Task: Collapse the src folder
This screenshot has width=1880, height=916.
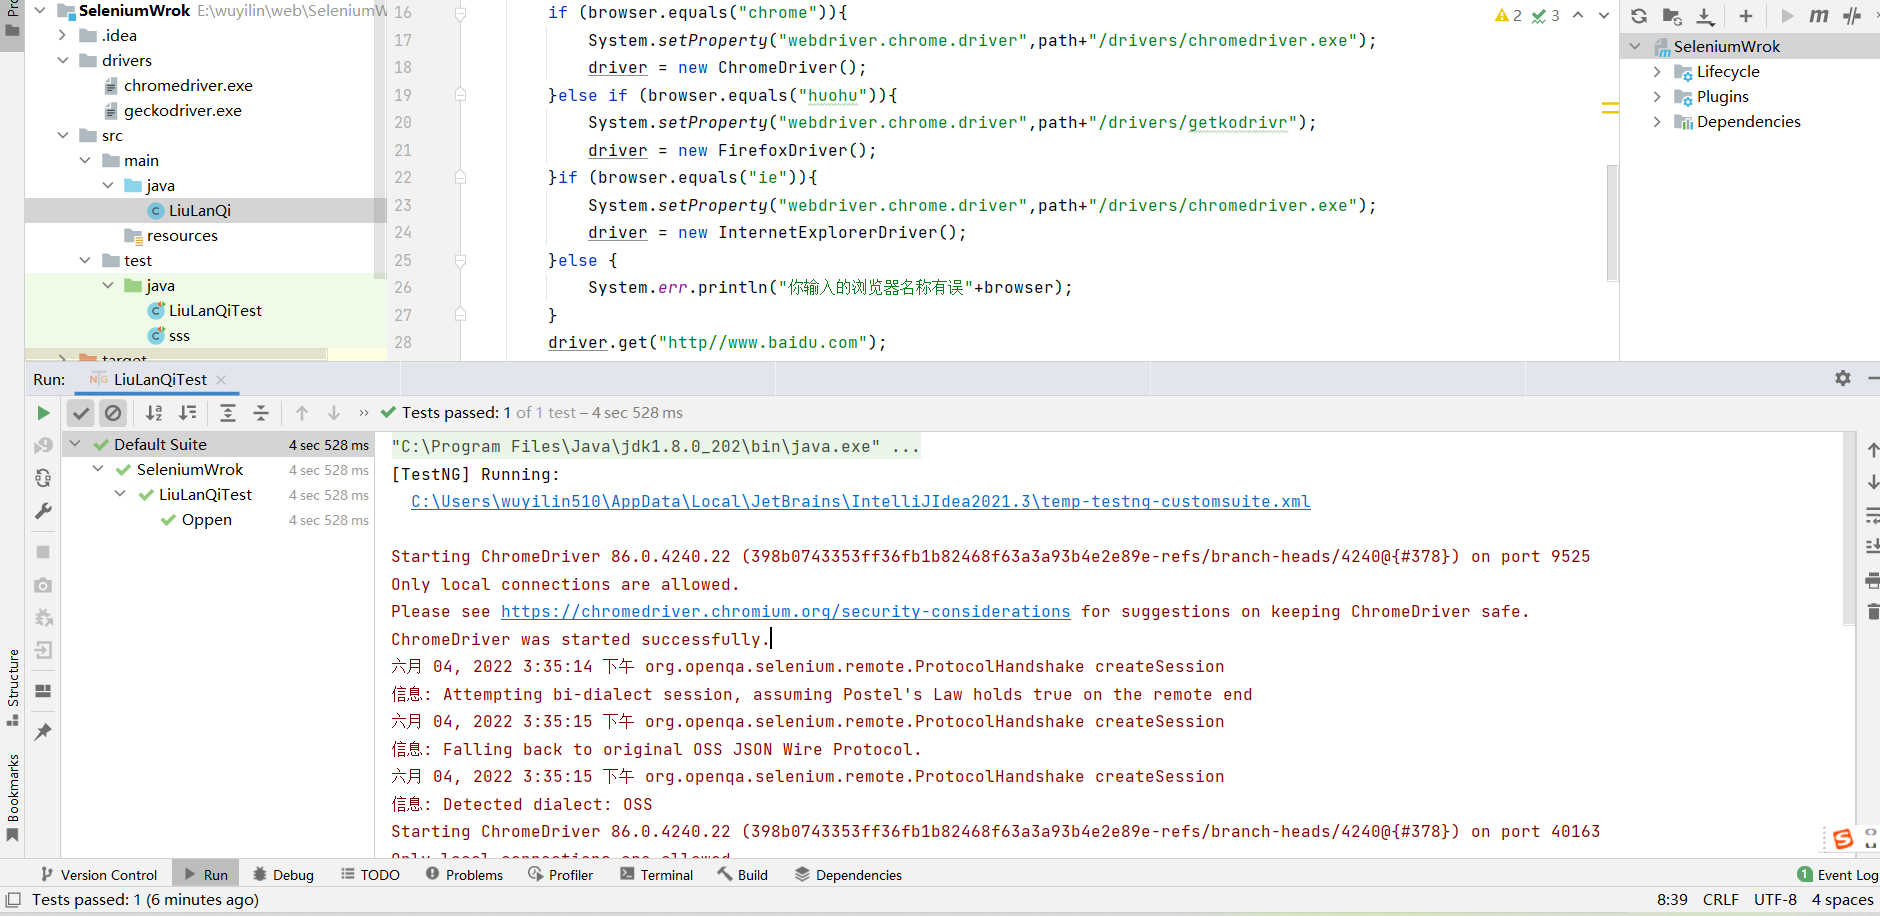Action: 63,136
